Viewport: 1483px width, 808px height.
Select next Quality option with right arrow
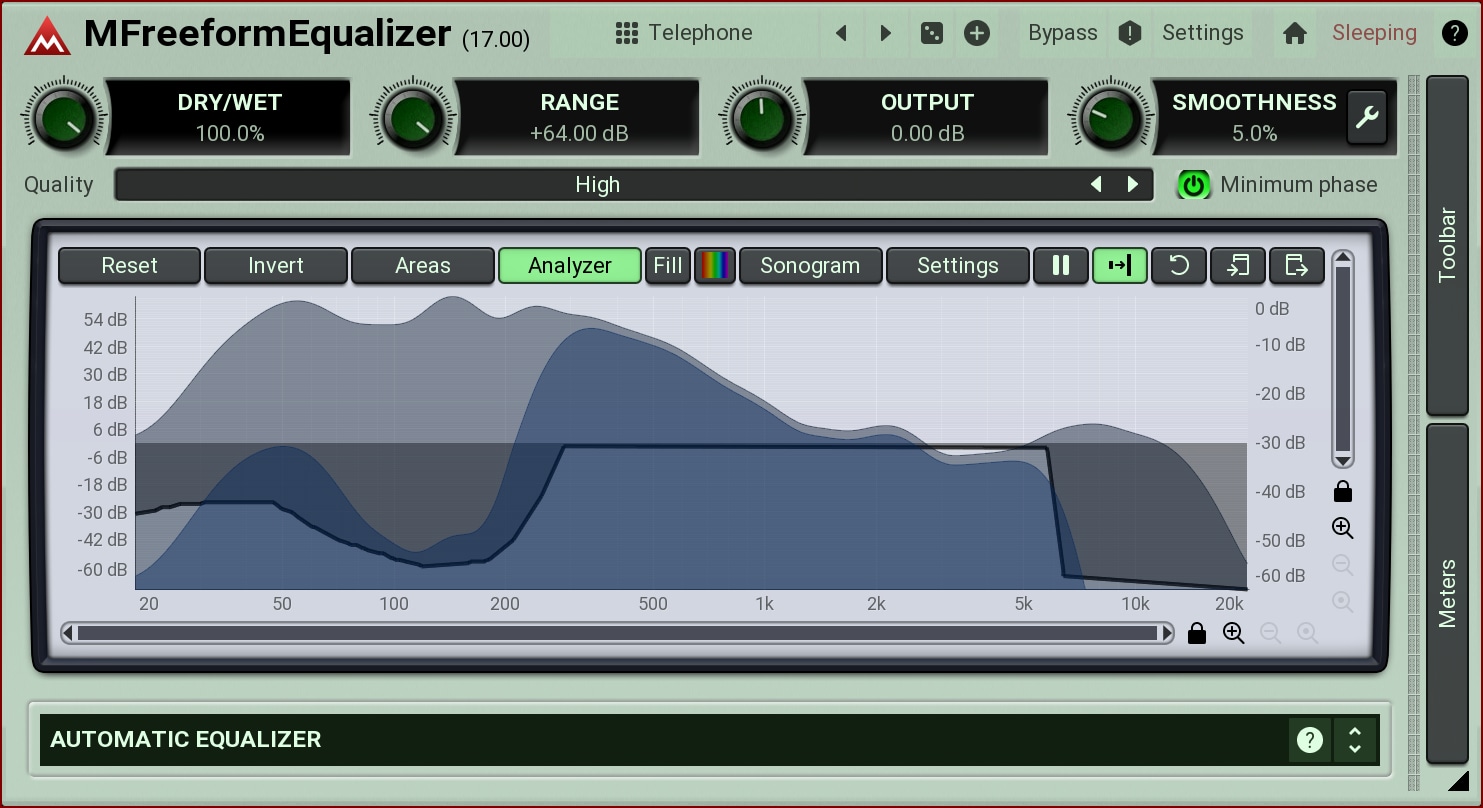click(1133, 185)
